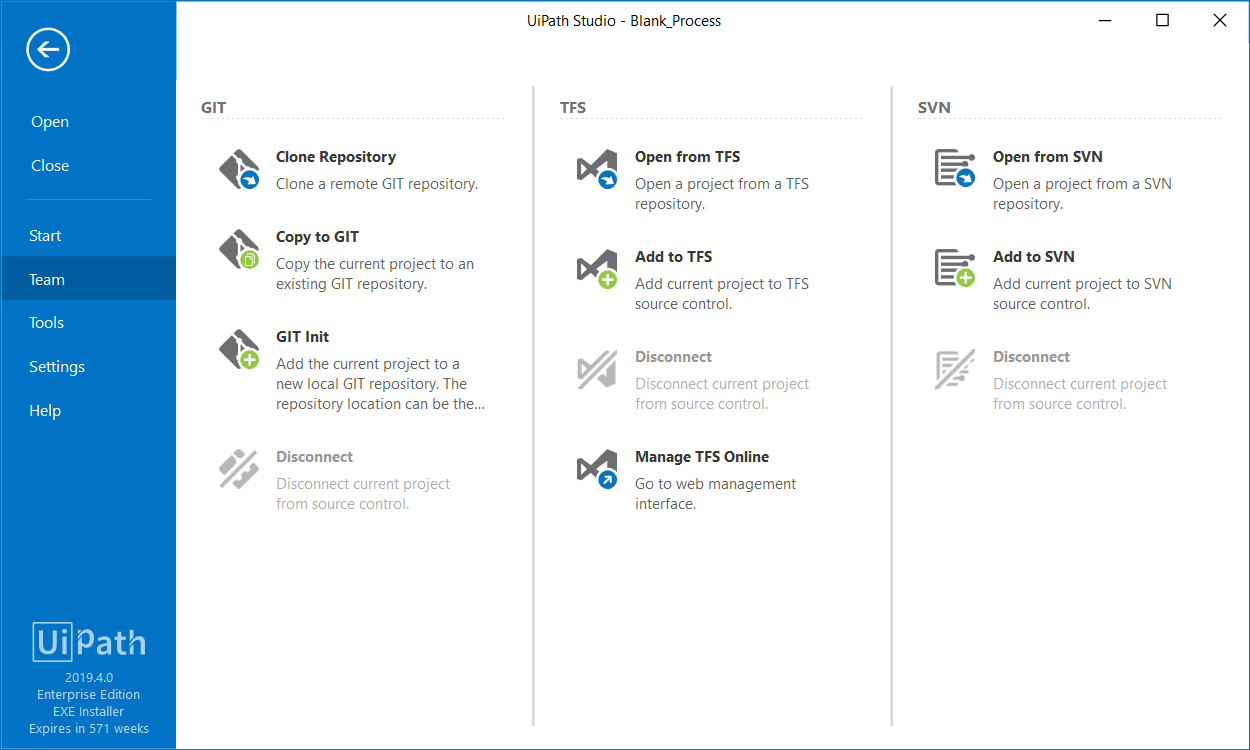Maximize the UiPath Studio window
This screenshot has width=1250, height=750.
1162,20
